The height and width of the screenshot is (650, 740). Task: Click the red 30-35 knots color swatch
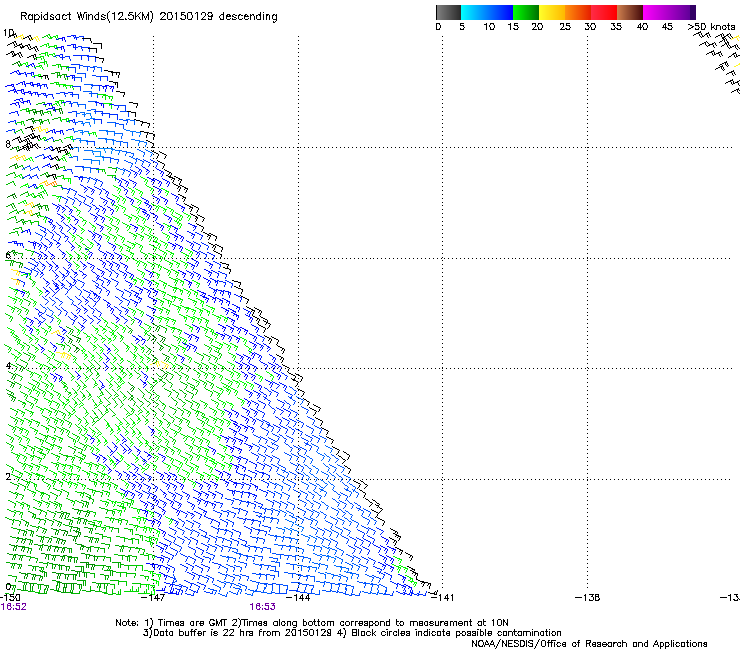604,12
